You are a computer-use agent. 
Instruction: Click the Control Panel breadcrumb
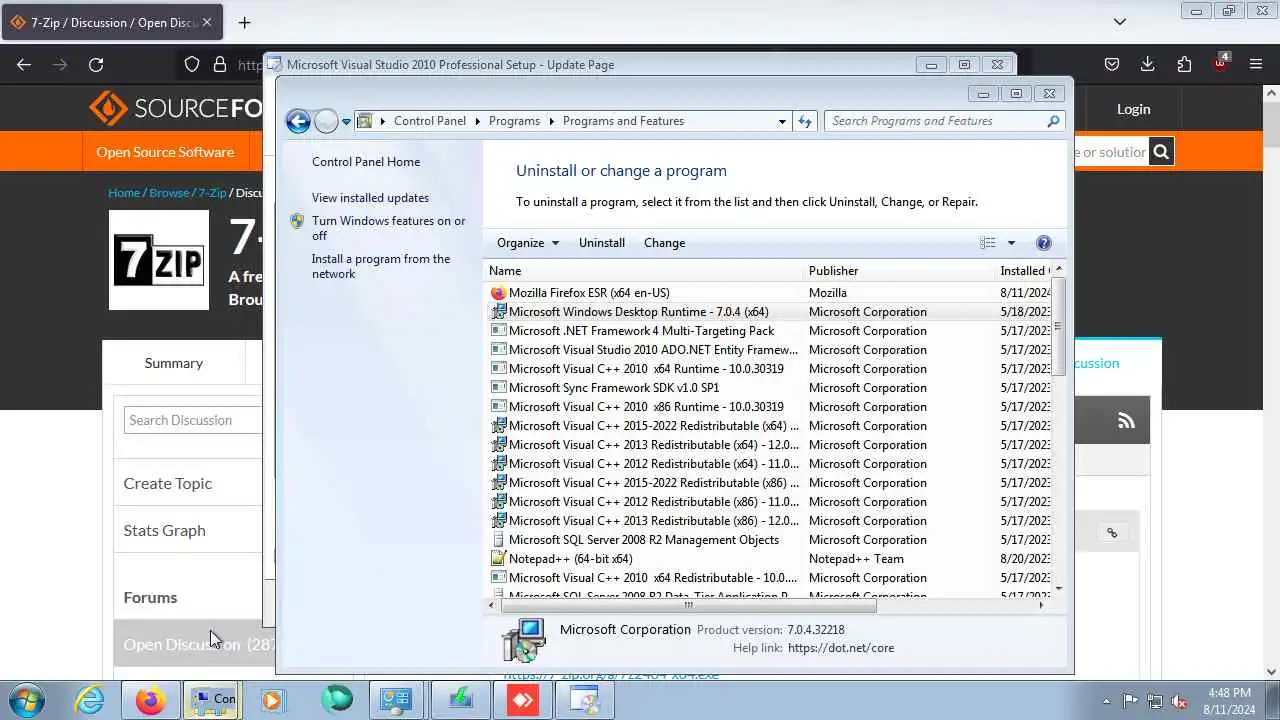point(430,121)
